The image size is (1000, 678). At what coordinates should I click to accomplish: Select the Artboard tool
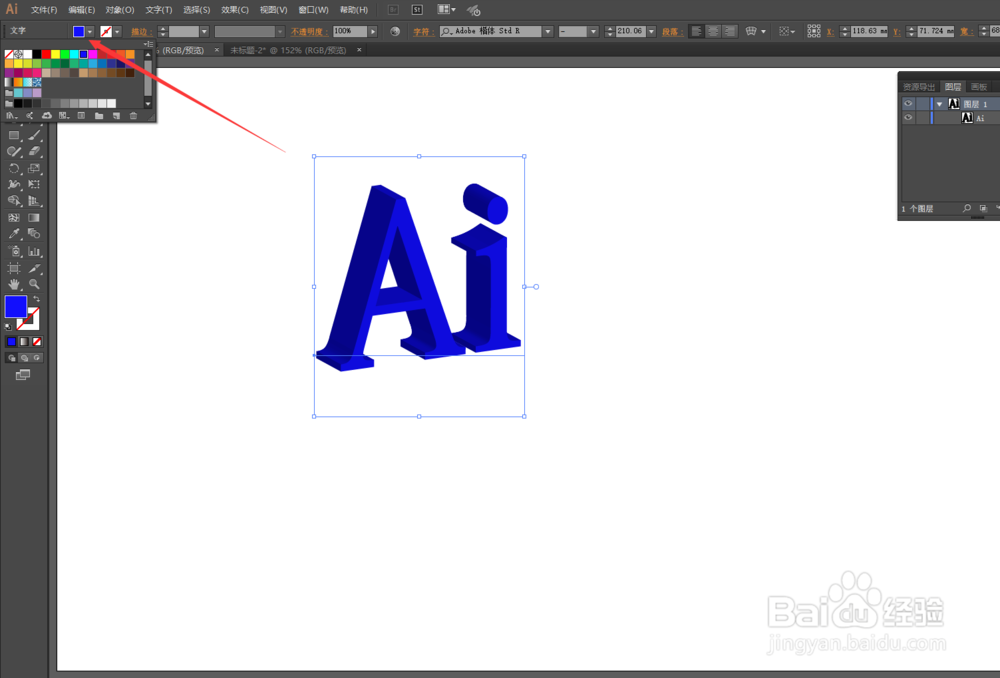tap(14, 268)
